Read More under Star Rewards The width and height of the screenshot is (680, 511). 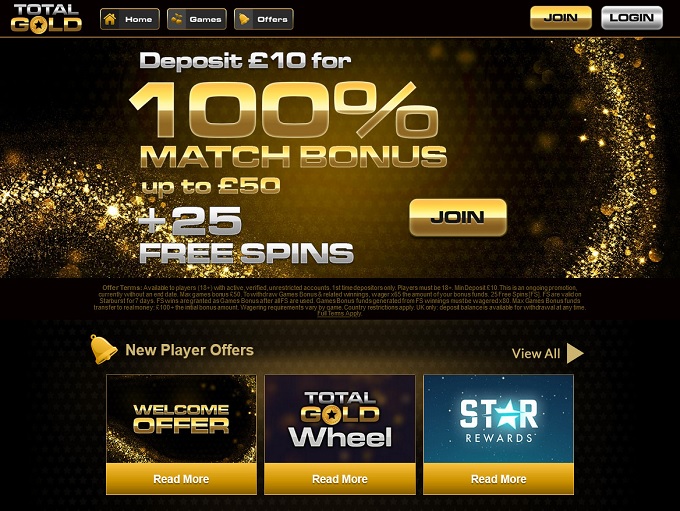(x=499, y=479)
